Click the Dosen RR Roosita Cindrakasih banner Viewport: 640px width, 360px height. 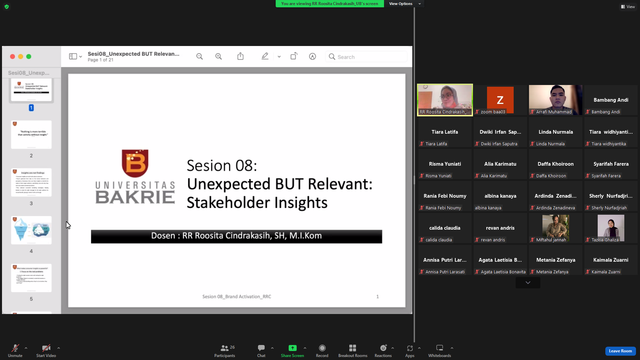pyautogui.click(x=236, y=236)
